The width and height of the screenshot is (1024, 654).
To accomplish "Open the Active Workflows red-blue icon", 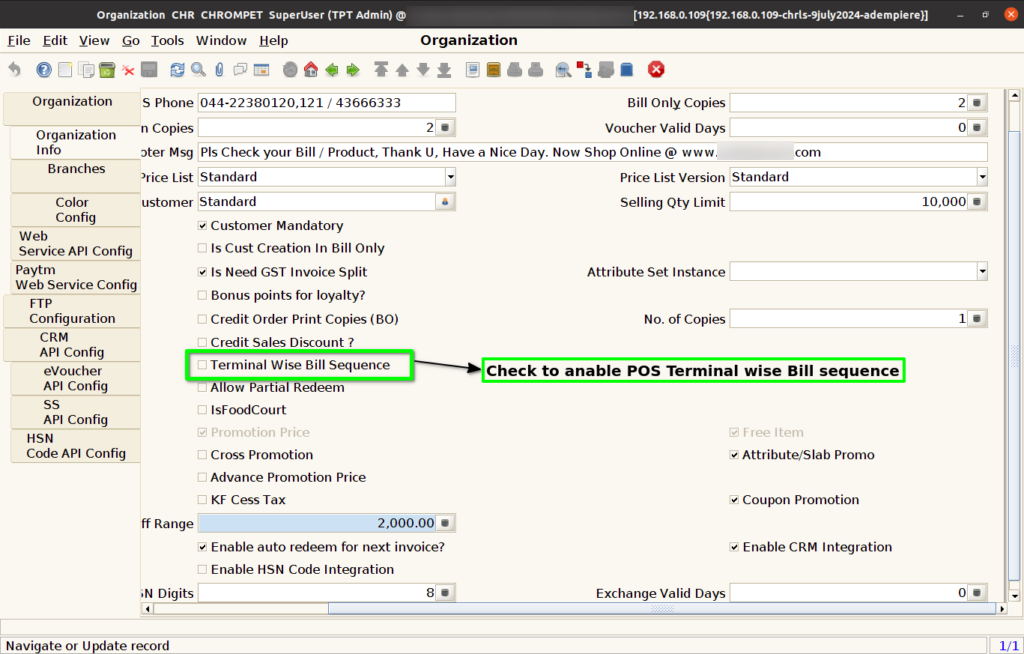I will (x=584, y=69).
